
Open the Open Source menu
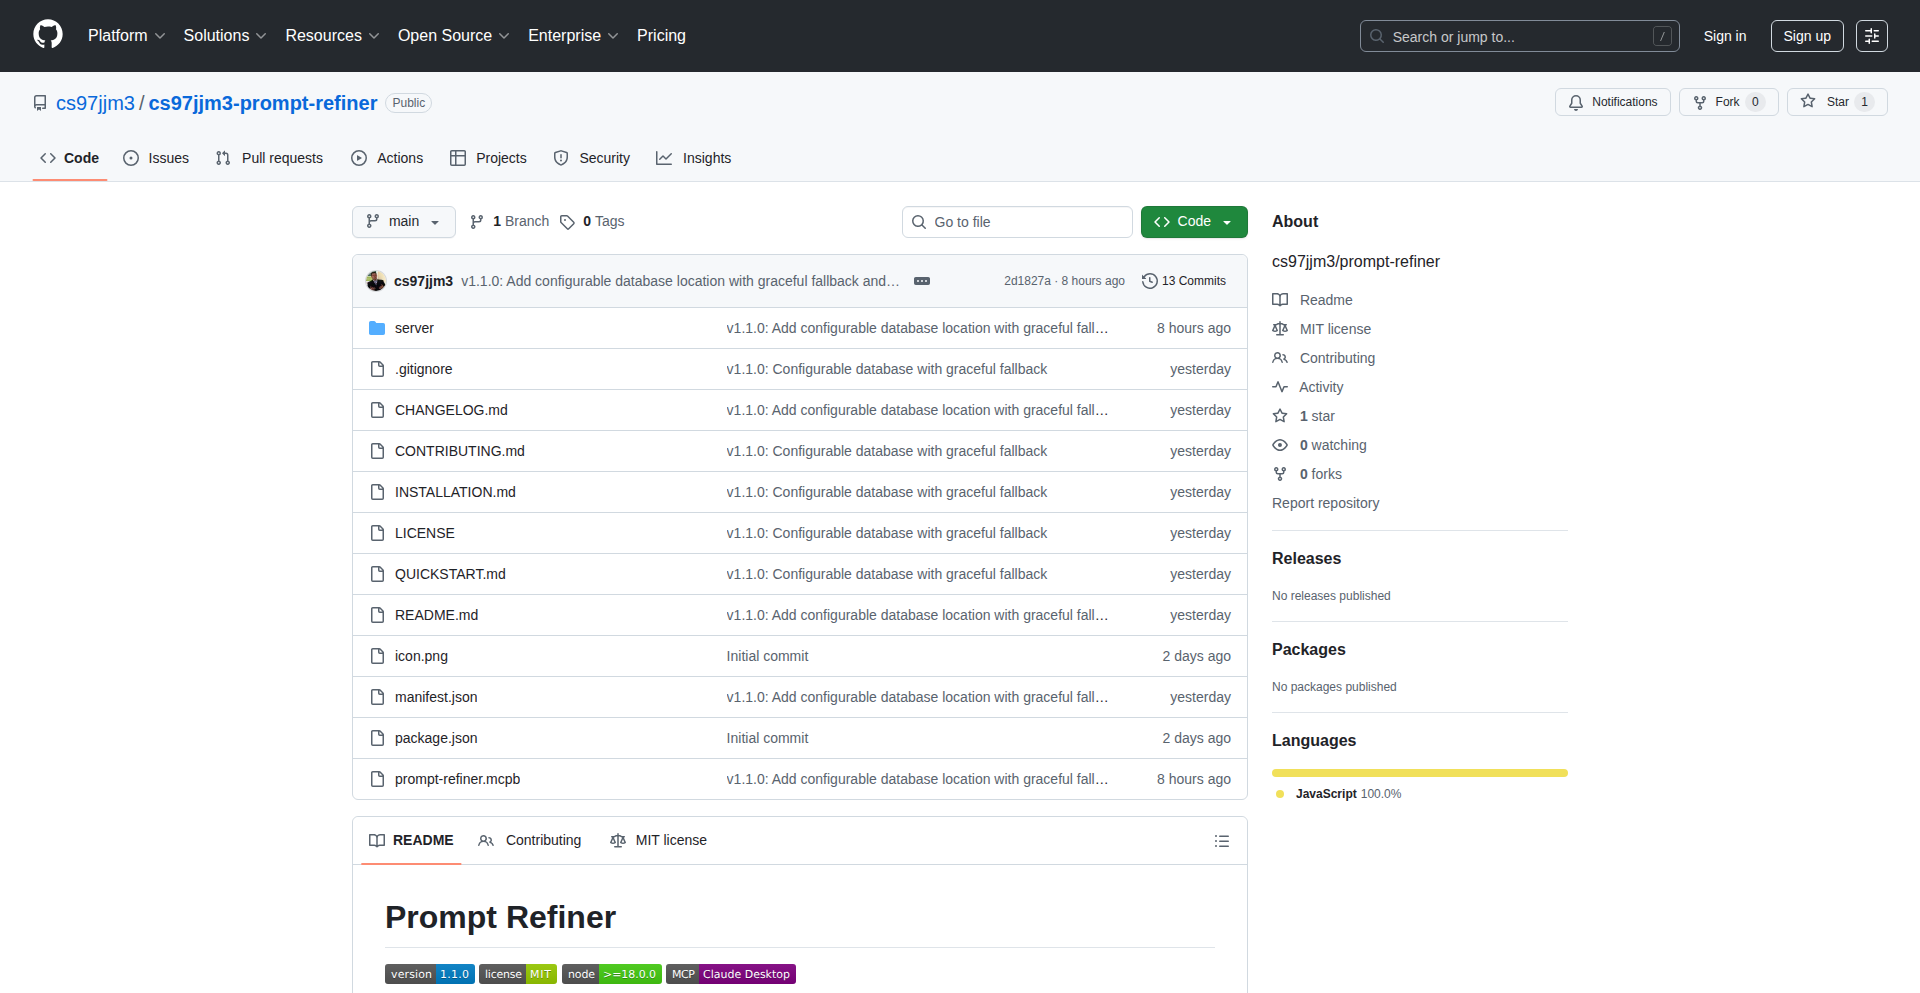tap(453, 36)
